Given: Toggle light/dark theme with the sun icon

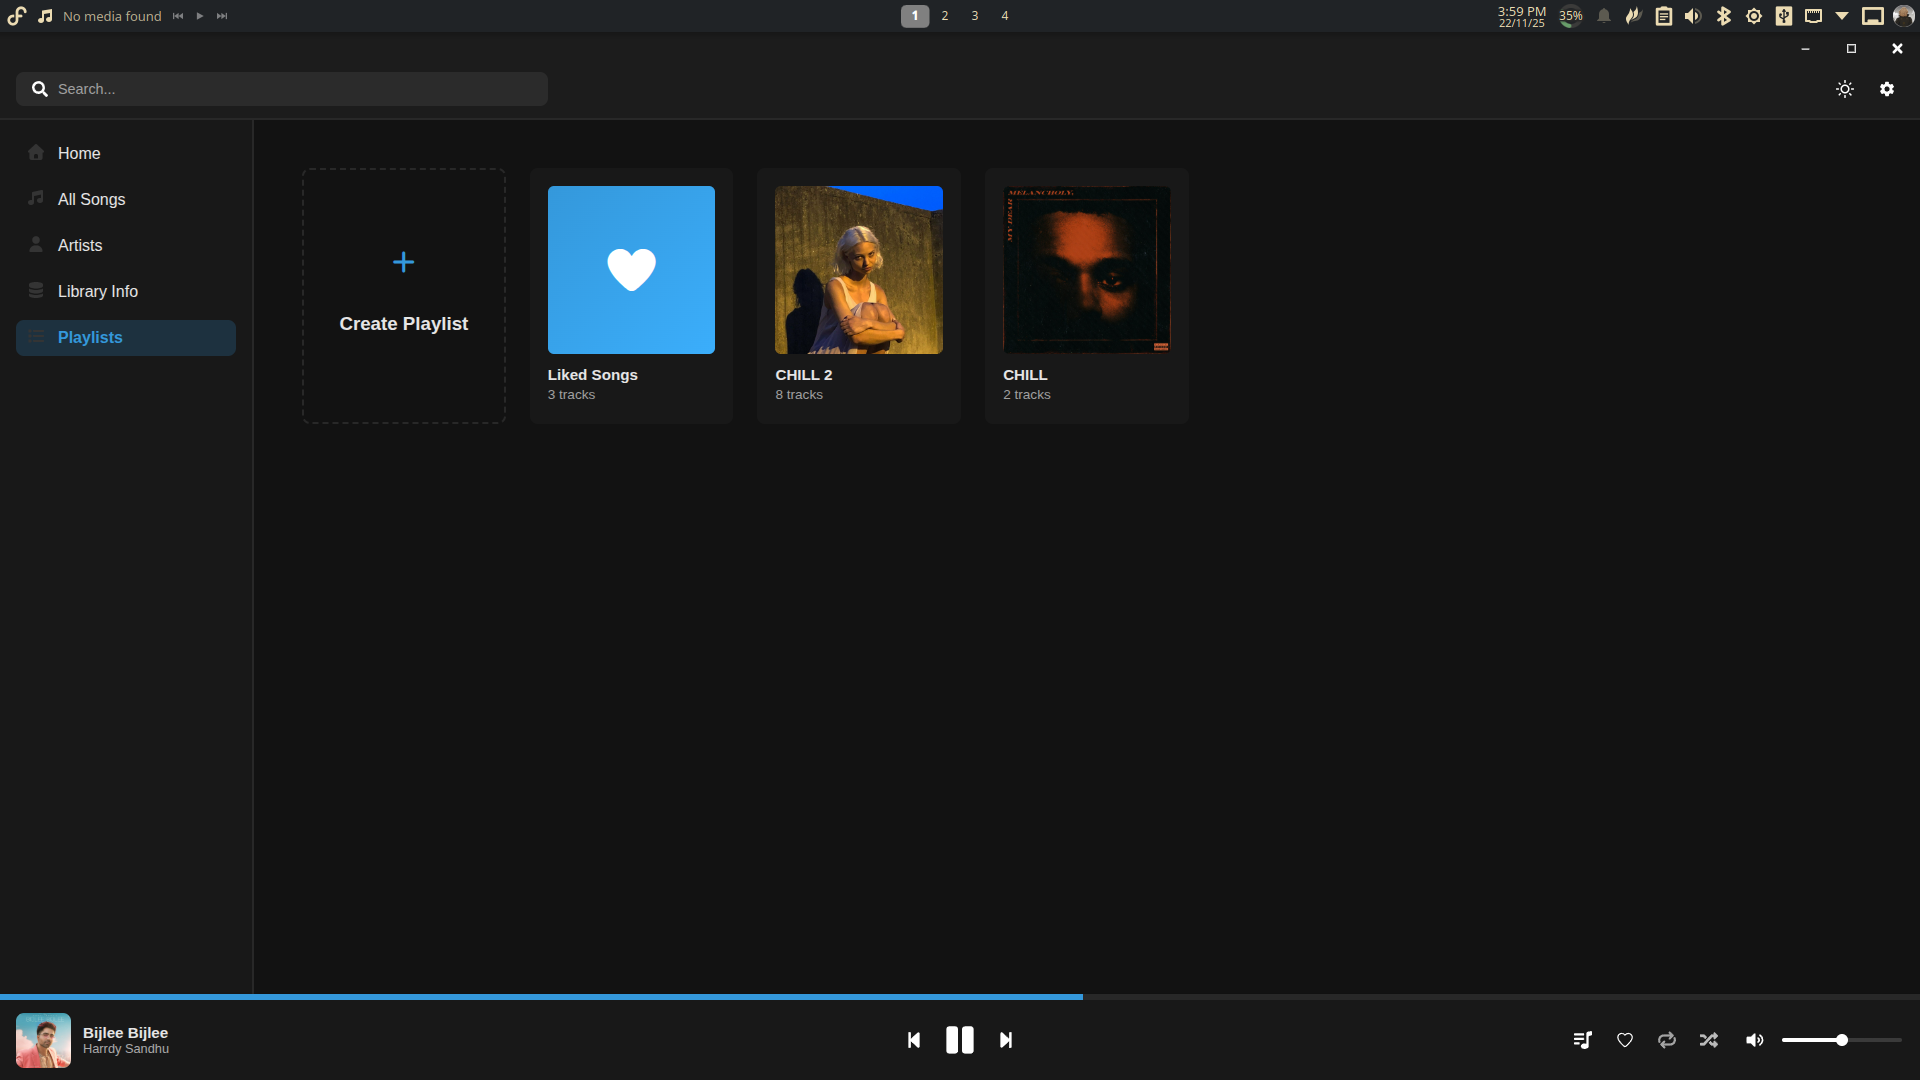Looking at the screenshot, I should [x=1844, y=88].
